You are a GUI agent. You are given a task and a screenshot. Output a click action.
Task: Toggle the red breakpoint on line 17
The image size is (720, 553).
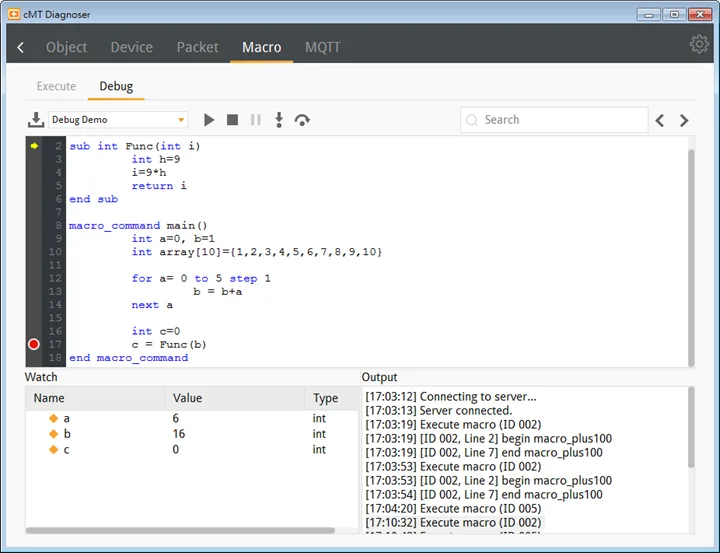34,344
